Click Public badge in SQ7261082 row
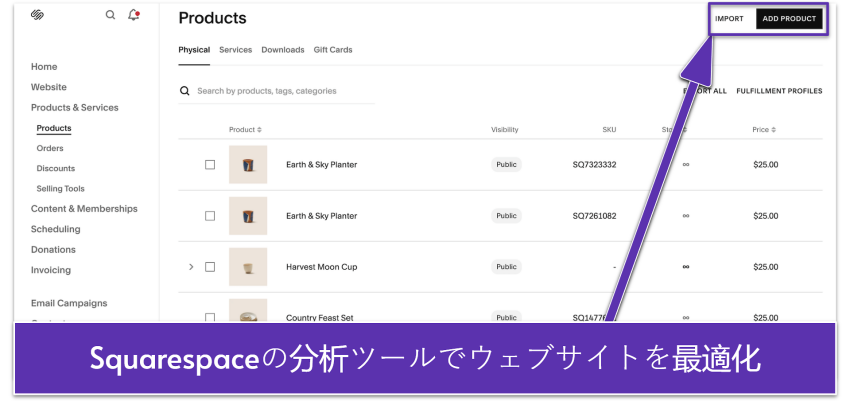Viewport: 850px width, 401px height. click(506, 216)
